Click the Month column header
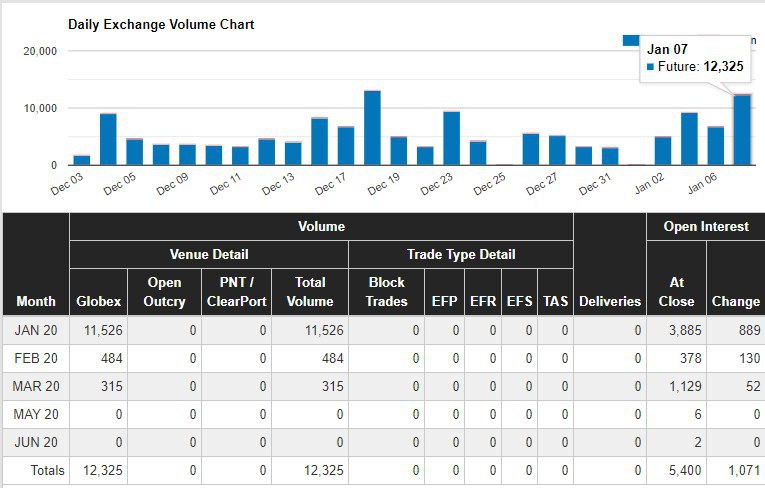765x488 pixels. (36, 301)
